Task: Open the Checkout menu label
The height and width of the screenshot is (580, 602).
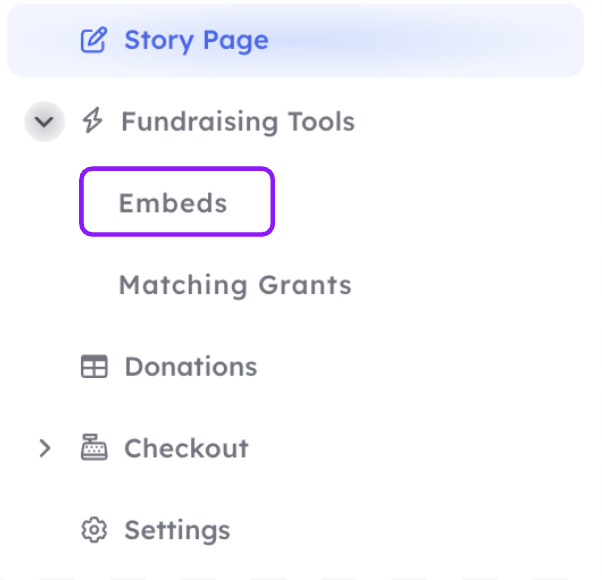Action: tap(186, 448)
